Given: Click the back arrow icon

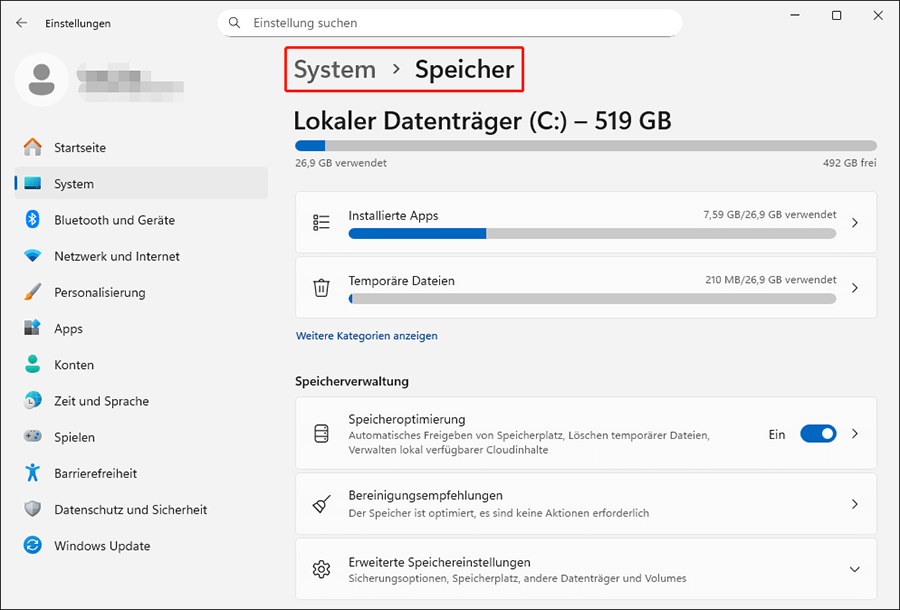Looking at the screenshot, I should [21, 23].
